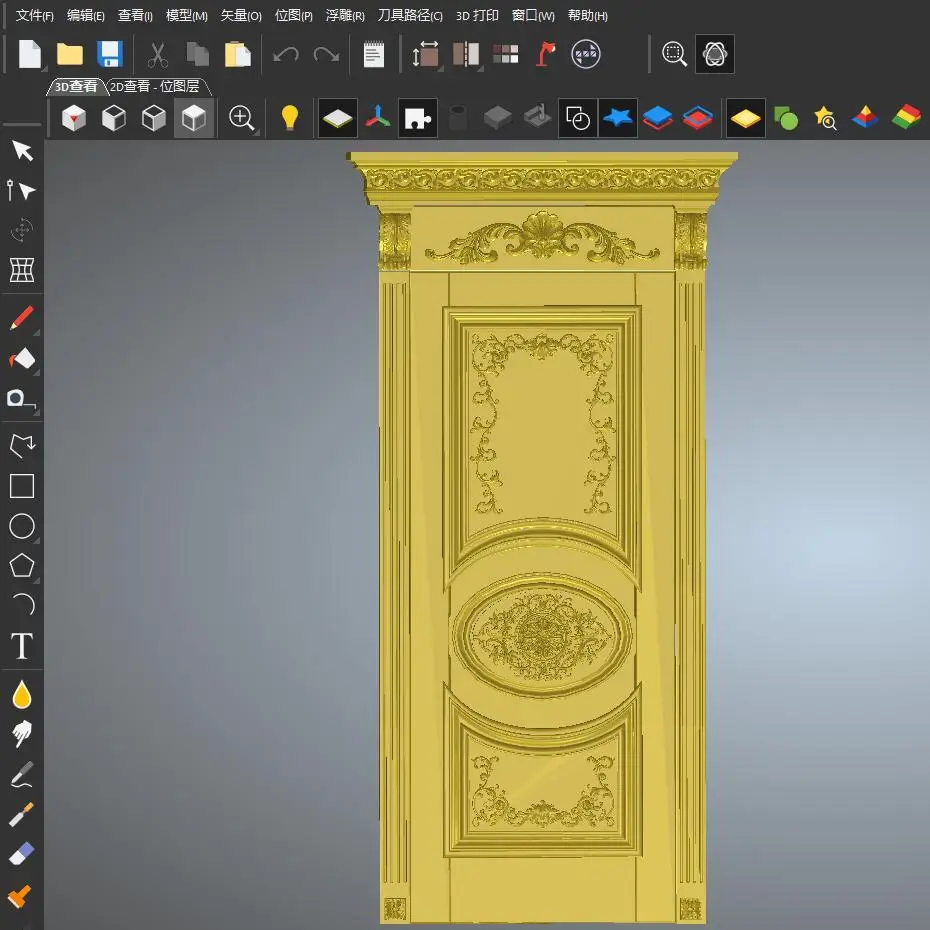The height and width of the screenshot is (930, 930).
Task: Open the notes notepad icon
Action: click(x=374, y=55)
